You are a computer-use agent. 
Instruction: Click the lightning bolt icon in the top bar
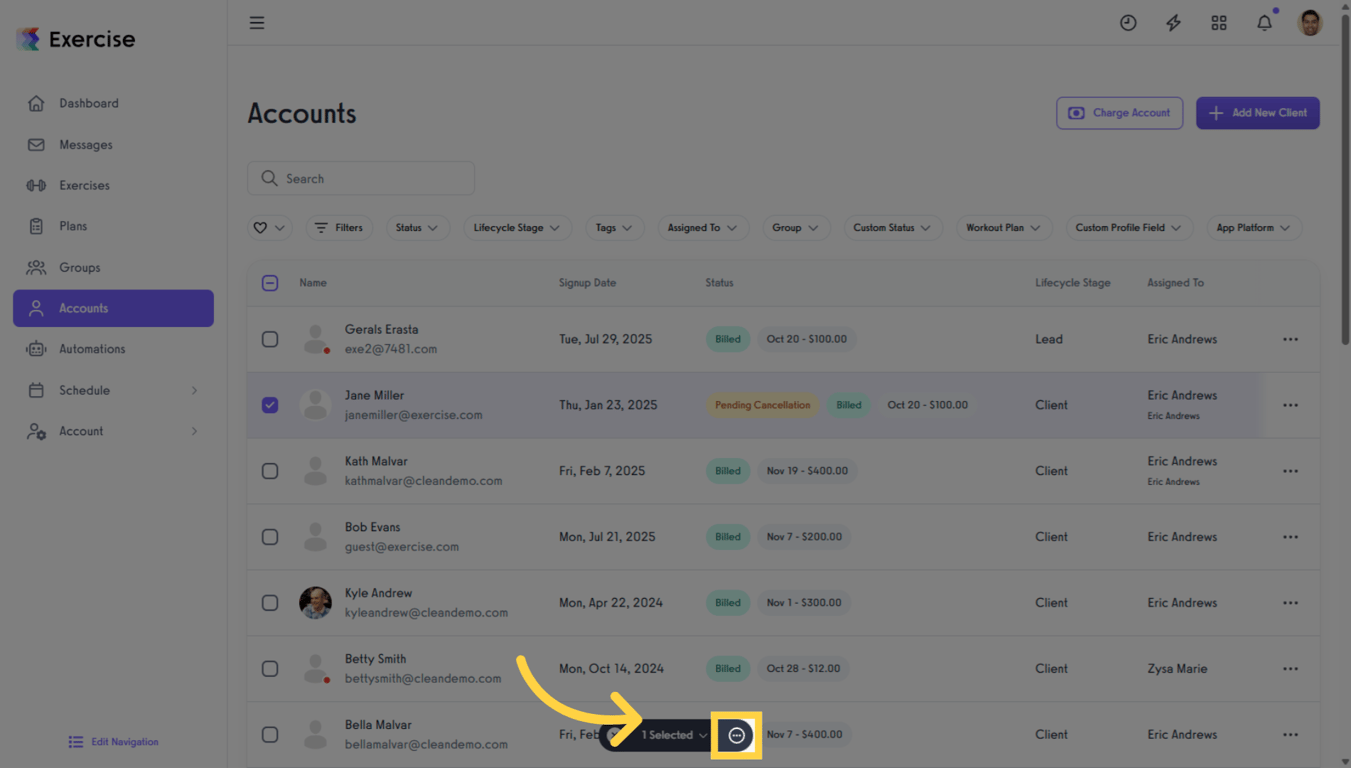[x=1173, y=22]
